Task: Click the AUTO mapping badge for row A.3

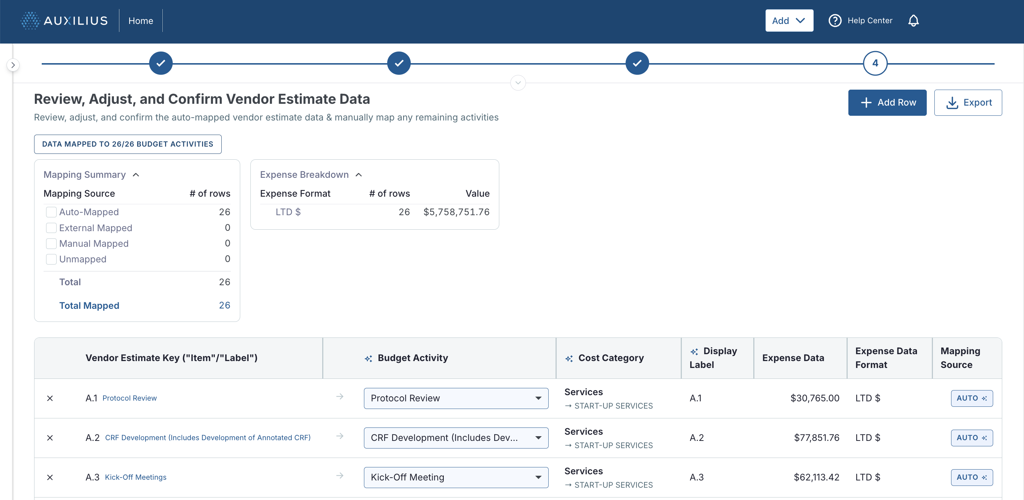Action: pyautogui.click(x=972, y=477)
